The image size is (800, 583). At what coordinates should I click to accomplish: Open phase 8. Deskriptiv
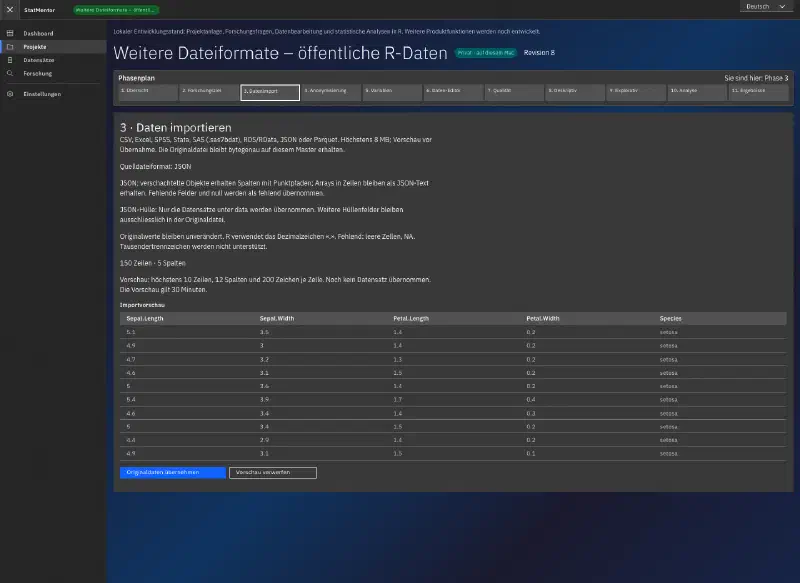[576, 92]
